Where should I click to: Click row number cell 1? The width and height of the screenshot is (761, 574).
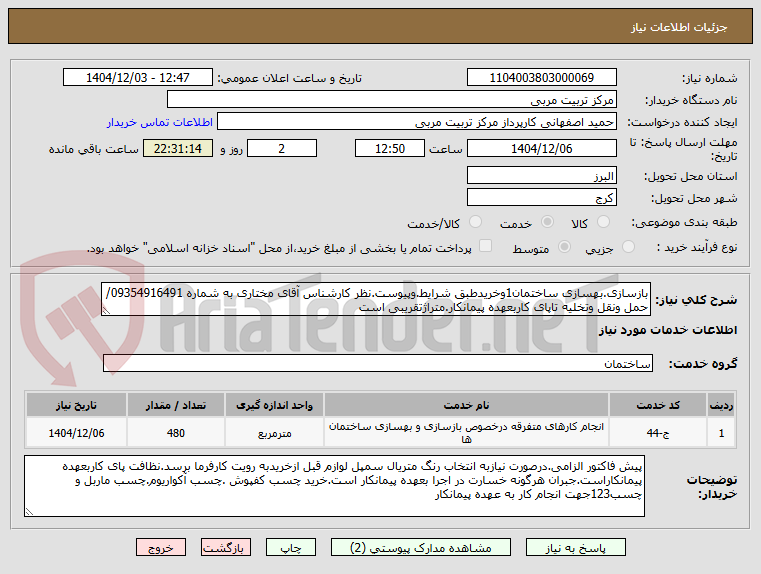(x=721, y=433)
